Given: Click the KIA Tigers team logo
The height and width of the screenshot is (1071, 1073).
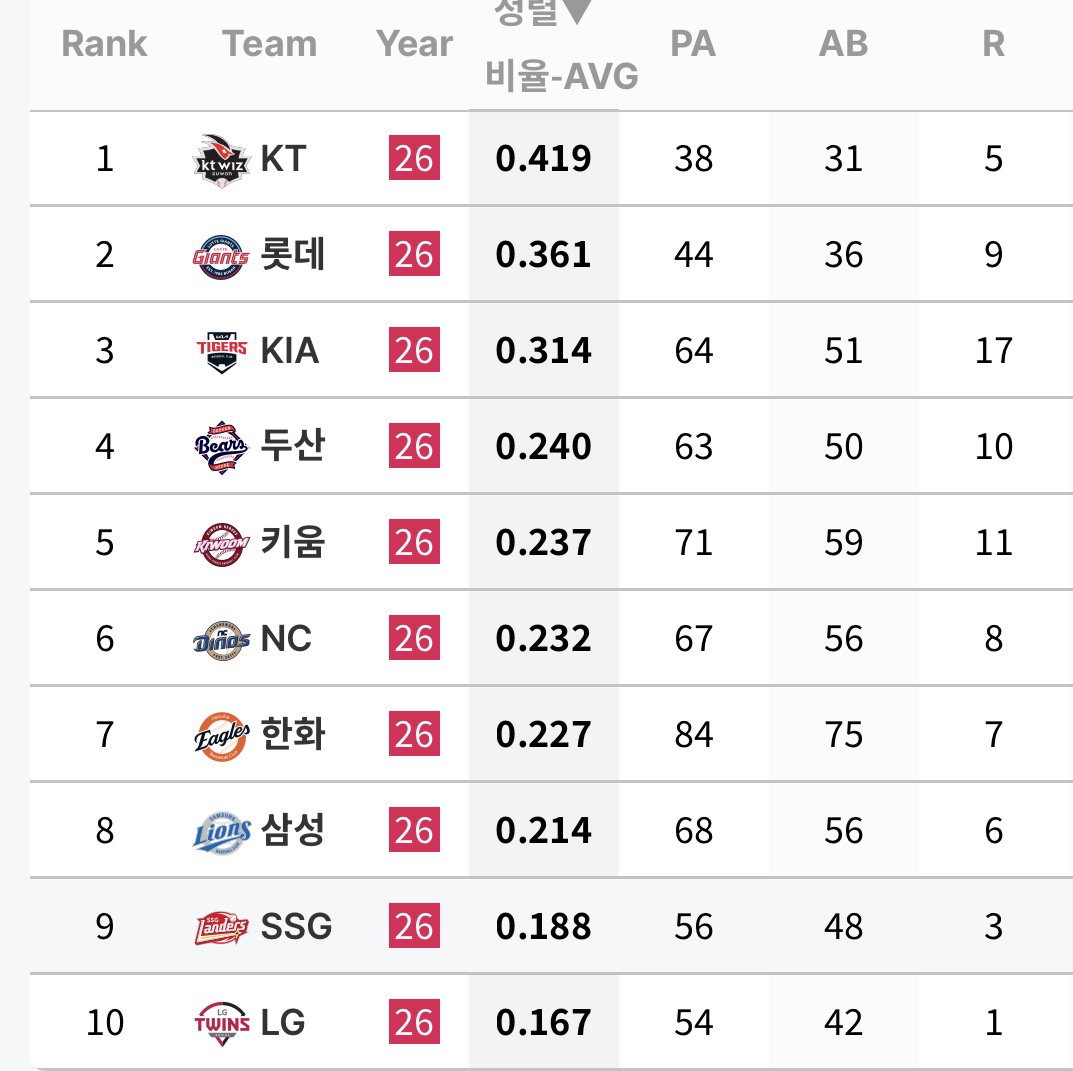Looking at the screenshot, I should 221,352.
